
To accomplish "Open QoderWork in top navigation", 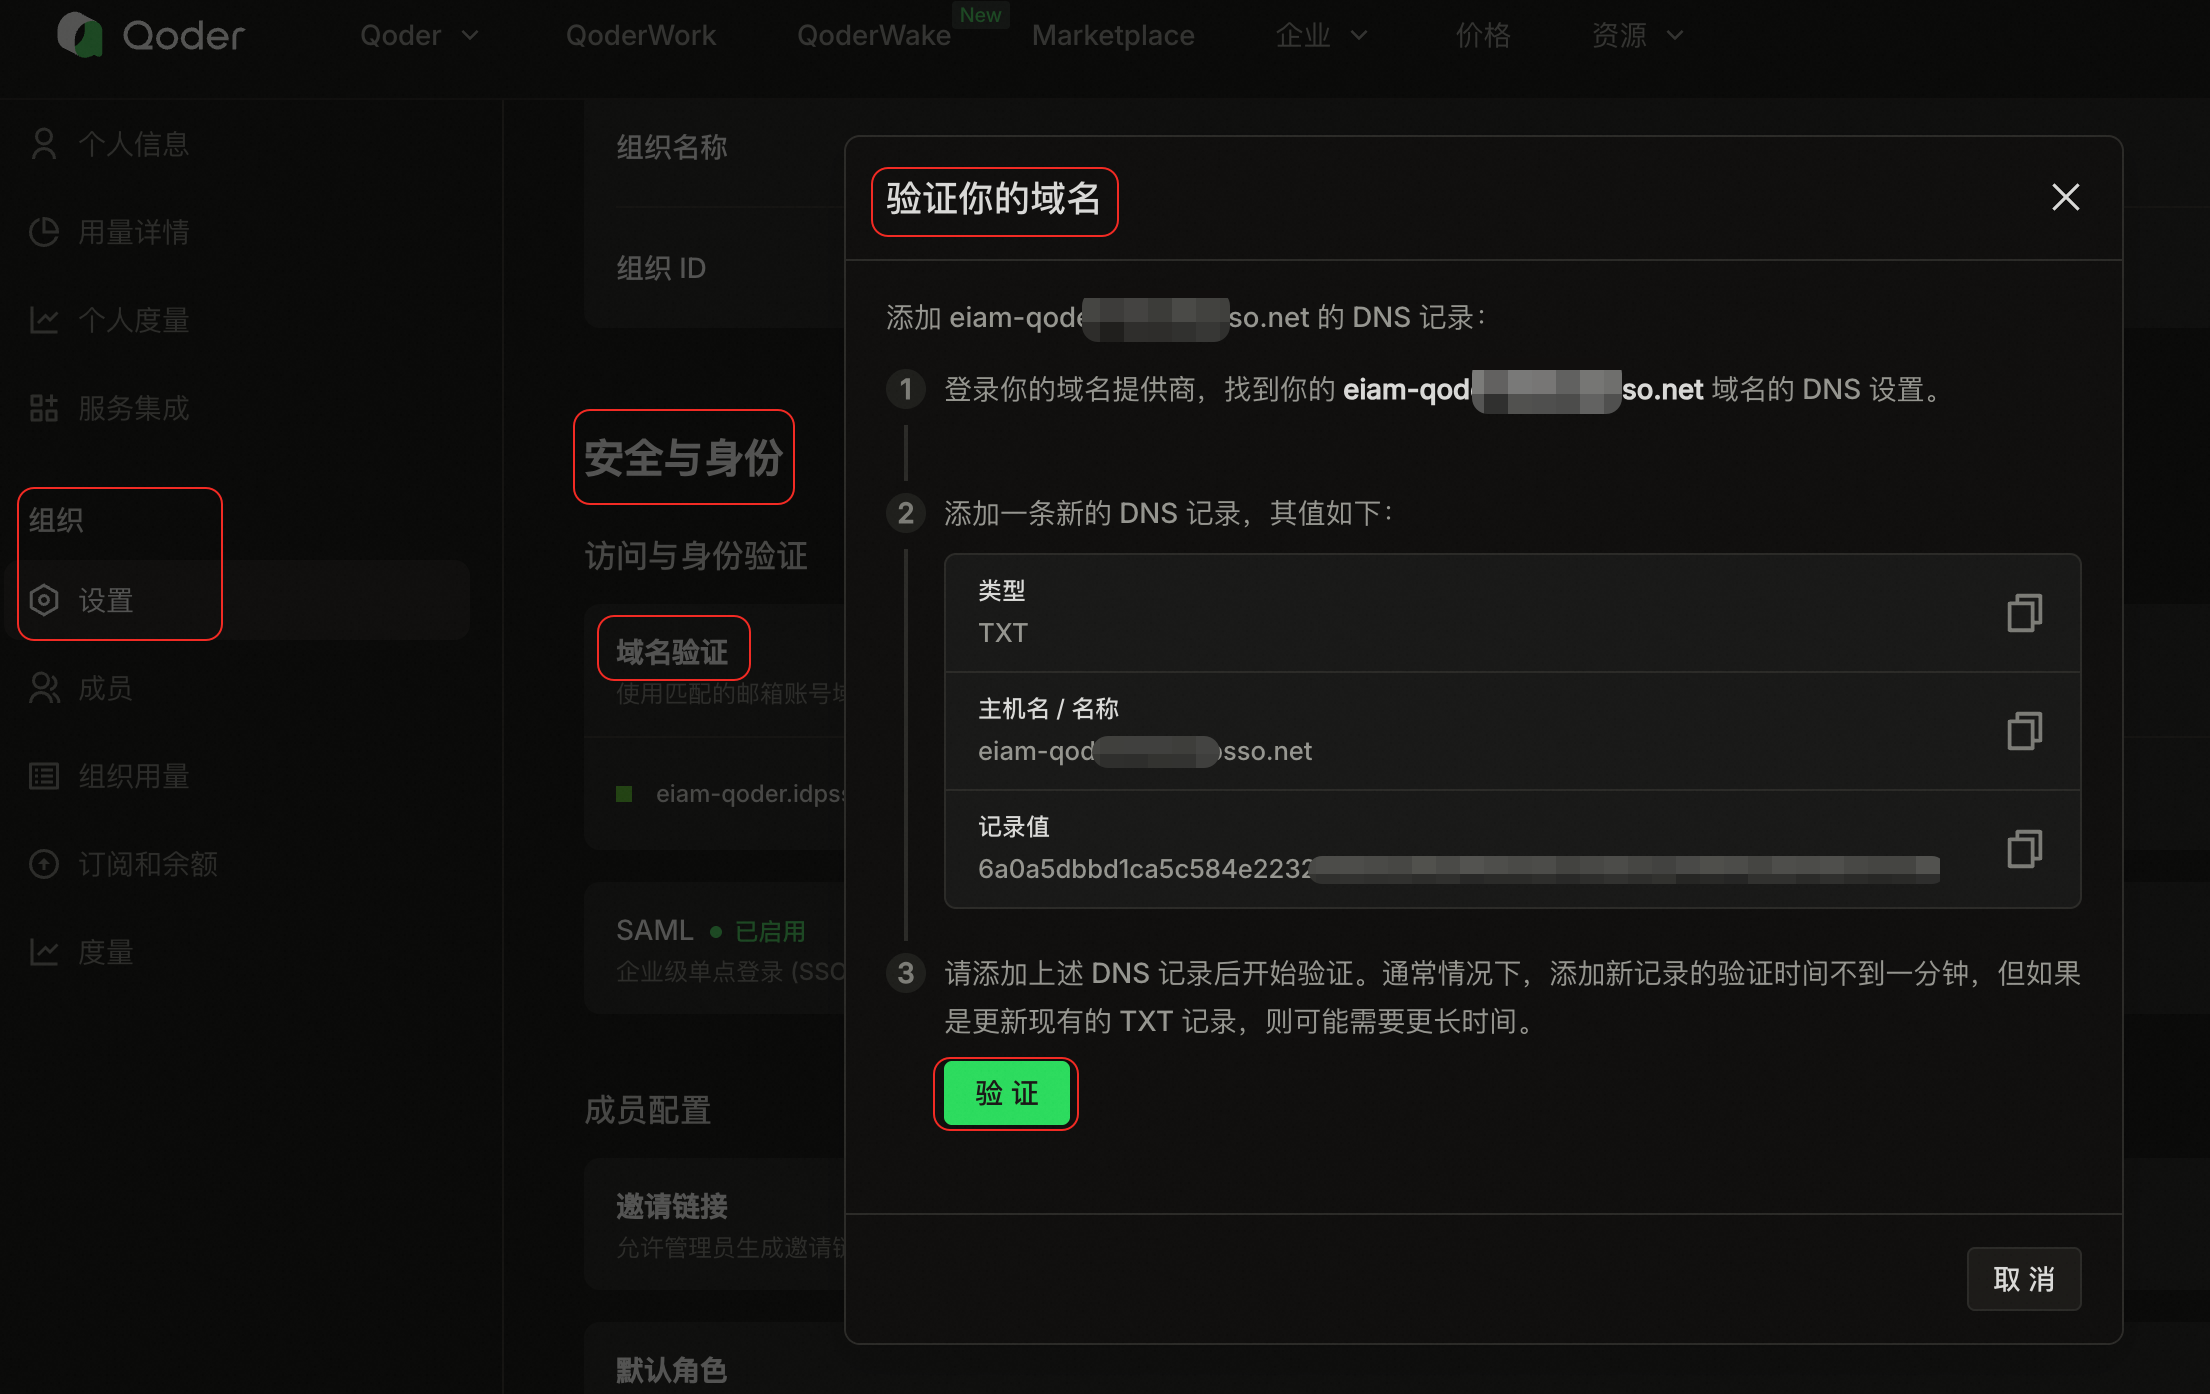I will click(641, 35).
